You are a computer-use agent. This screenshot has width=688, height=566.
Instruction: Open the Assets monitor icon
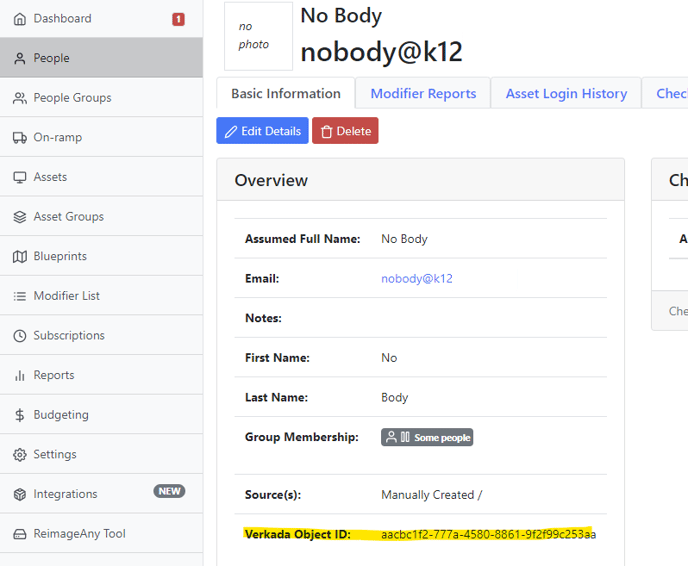click(x=20, y=177)
